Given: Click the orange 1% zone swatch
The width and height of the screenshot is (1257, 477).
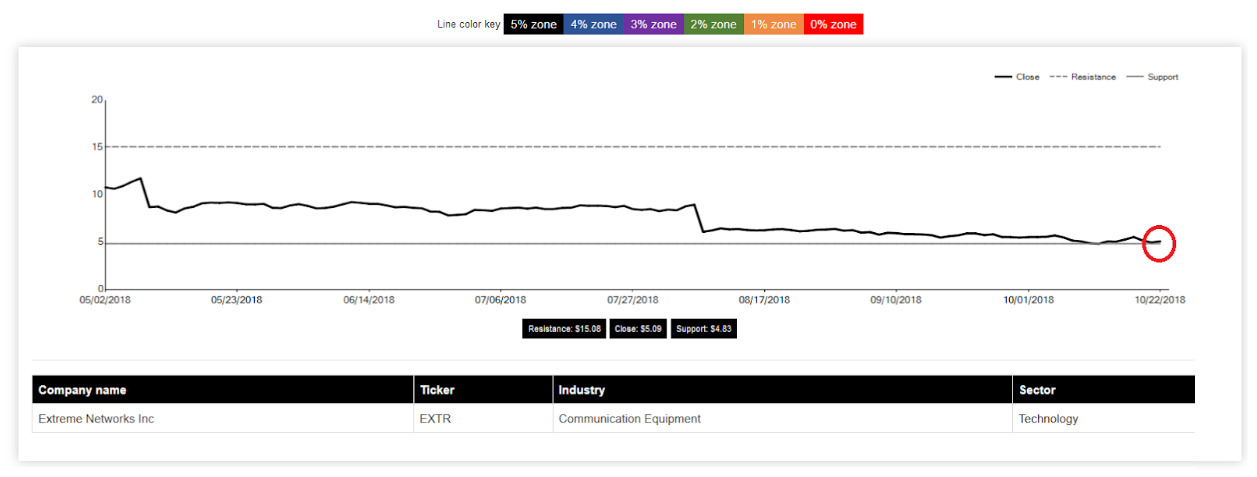Looking at the screenshot, I should pyautogui.click(x=773, y=24).
